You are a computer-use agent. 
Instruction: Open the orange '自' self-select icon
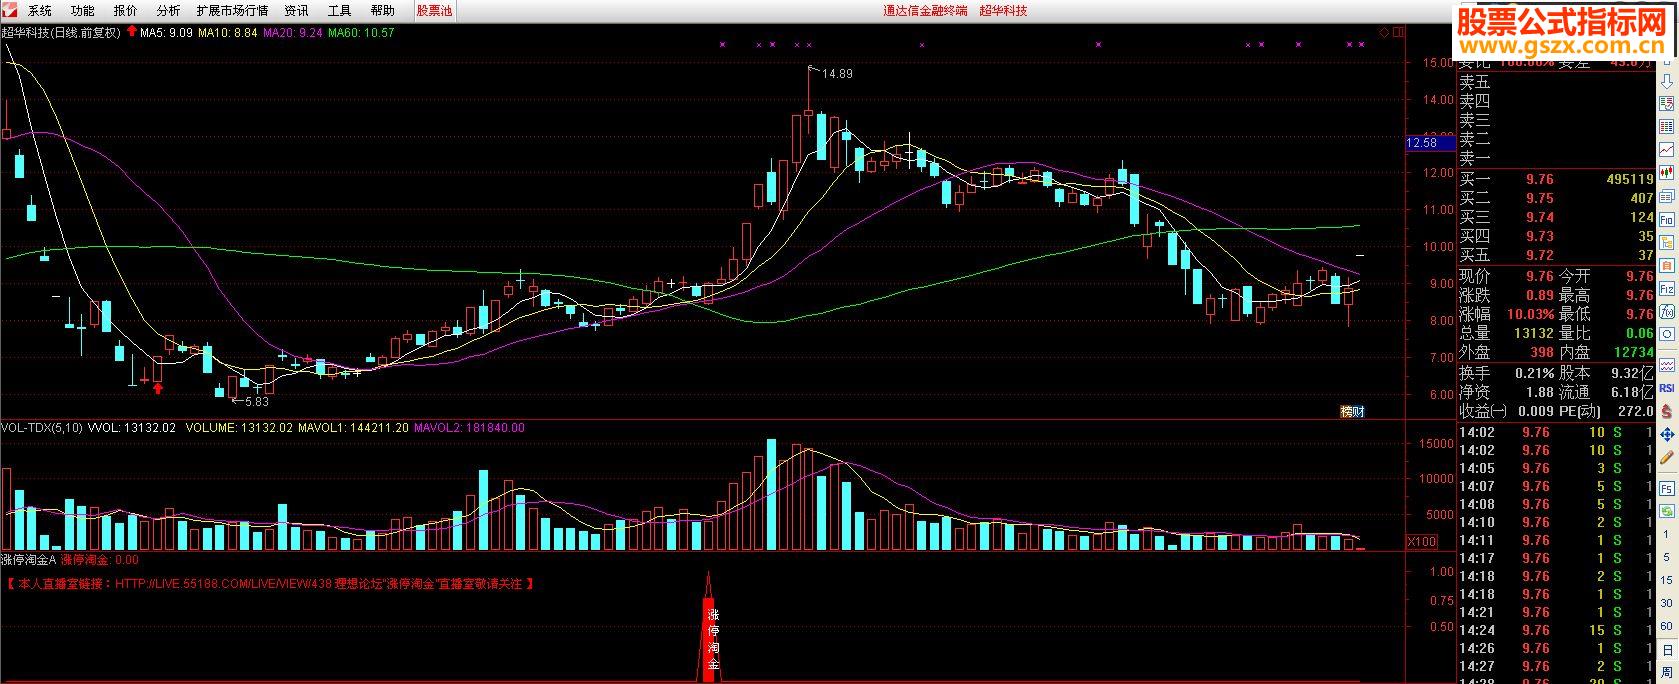click(x=1667, y=265)
